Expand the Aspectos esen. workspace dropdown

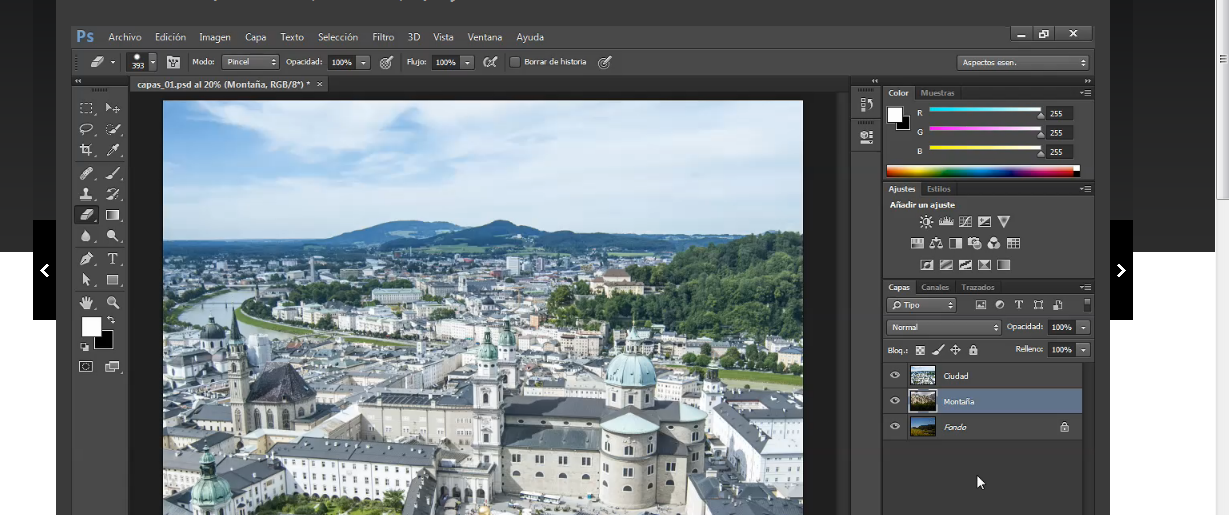[1022, 62]
